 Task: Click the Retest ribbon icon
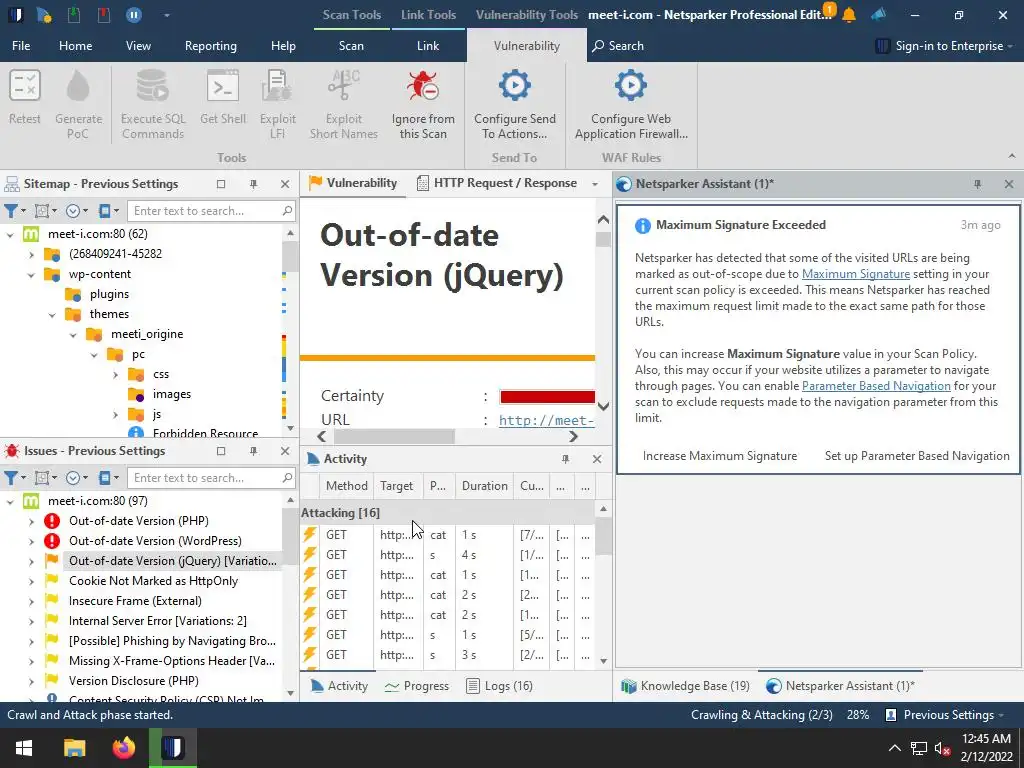coord(25,98)
